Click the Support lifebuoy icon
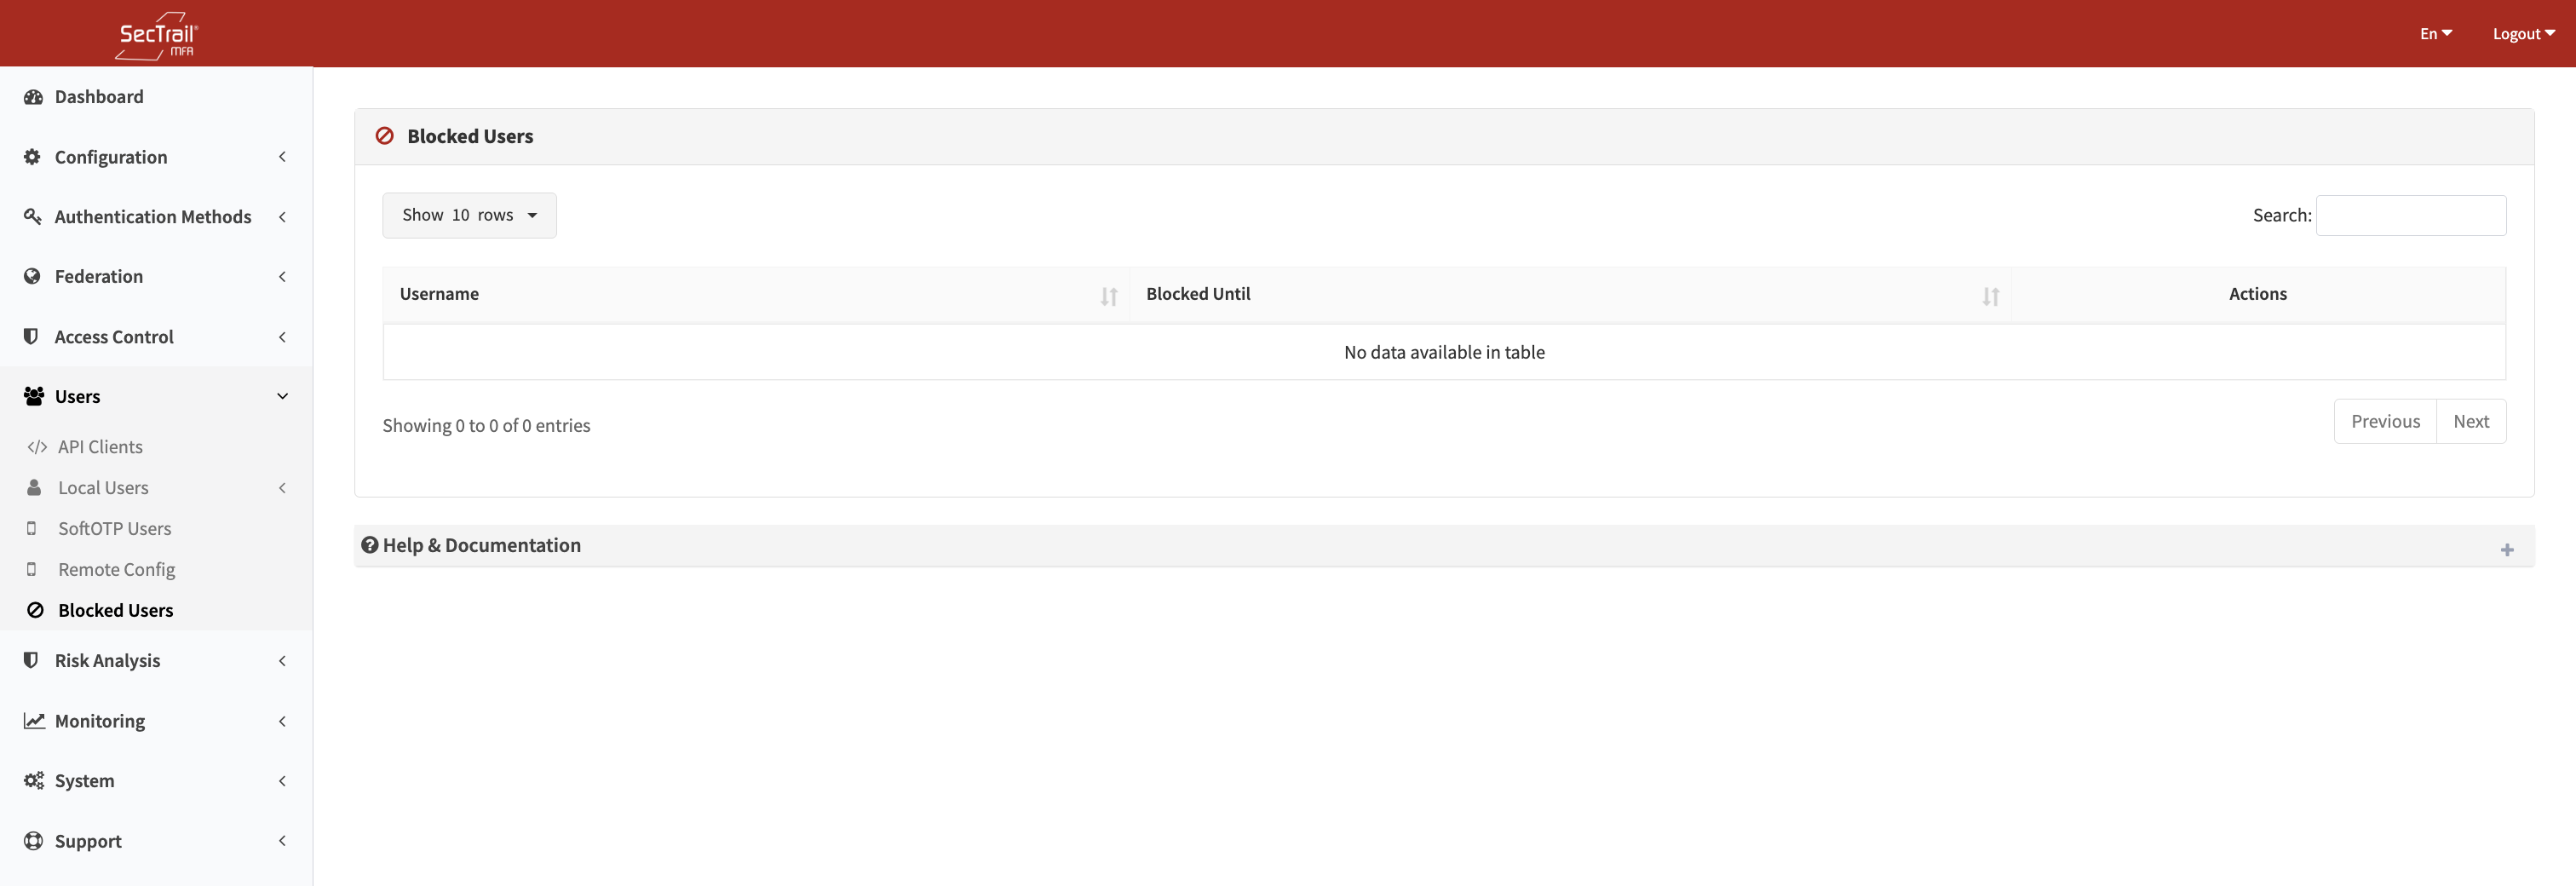Image resolution: width=2576 pixels, height=886 pixels. (x=33, y=841)
